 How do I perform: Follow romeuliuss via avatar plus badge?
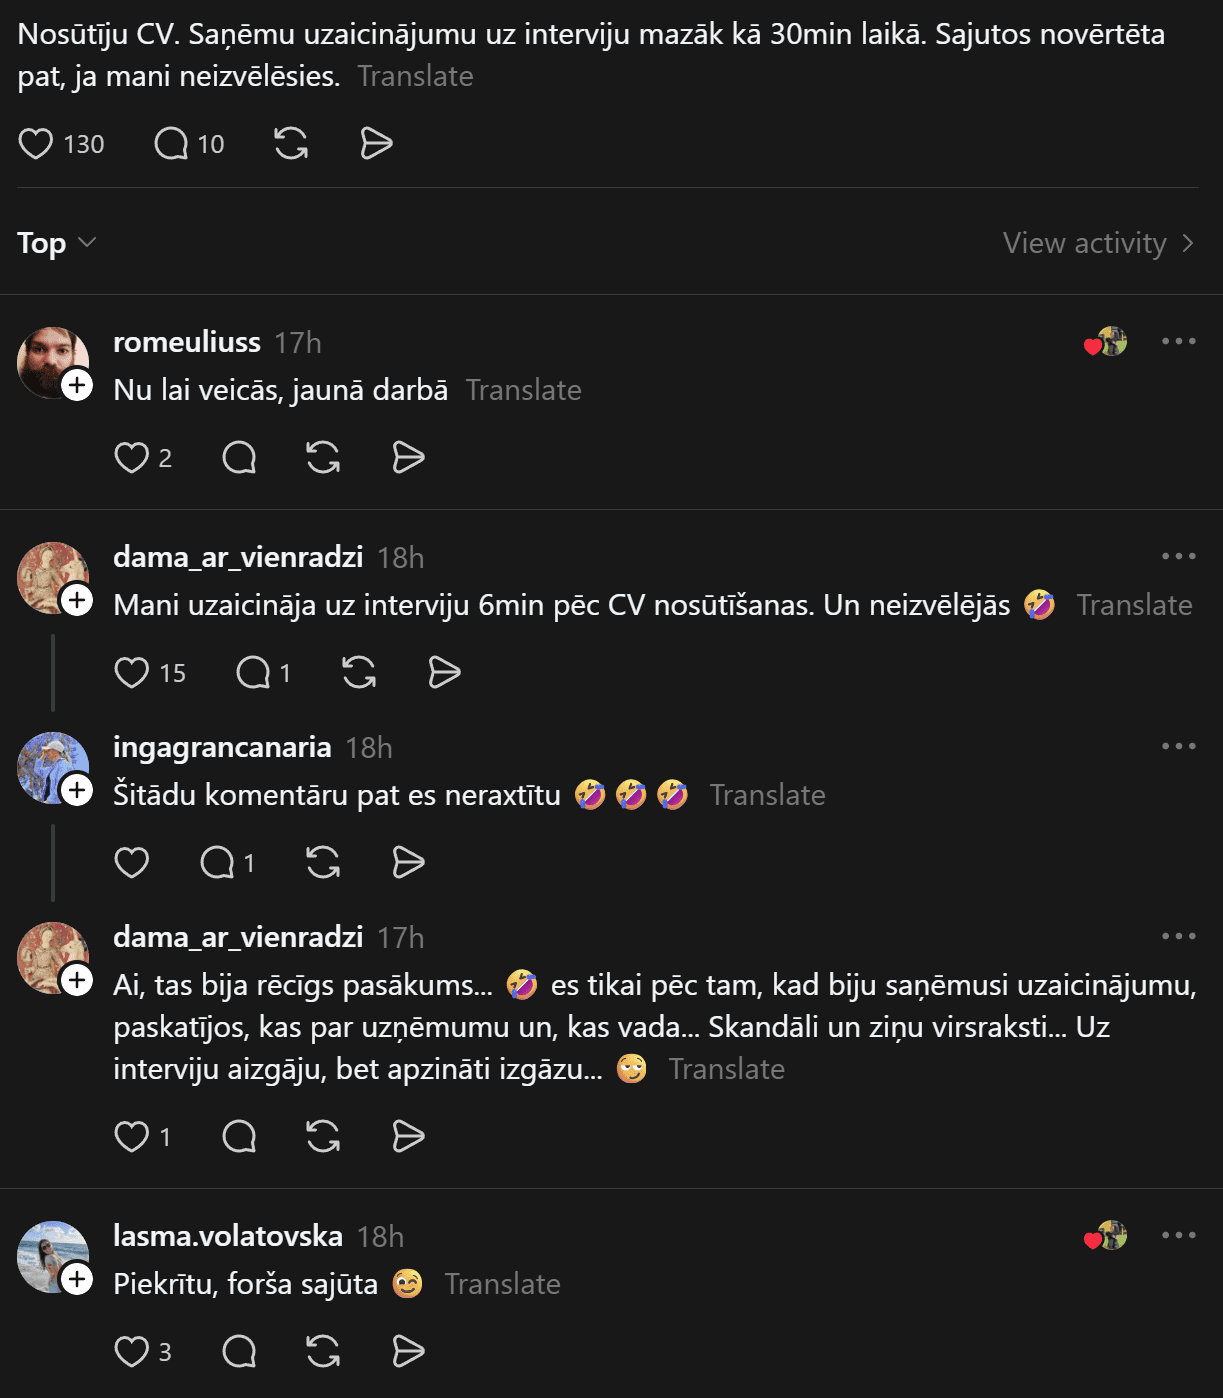(77, 385)
